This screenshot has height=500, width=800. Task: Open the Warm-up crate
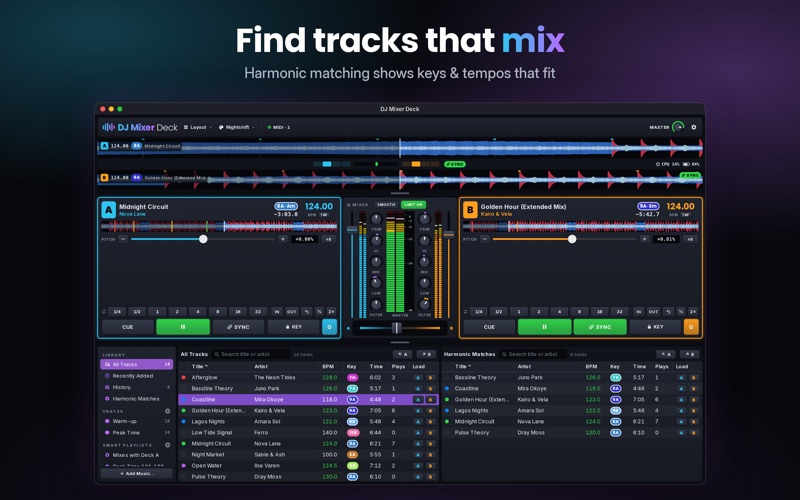tap(137, 421)
